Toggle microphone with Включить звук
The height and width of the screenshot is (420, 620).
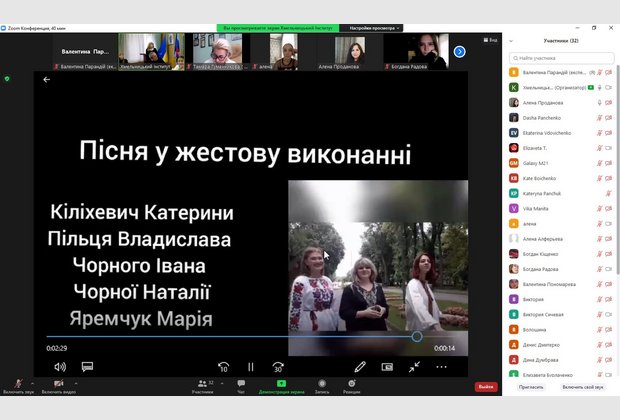(x=18, y=386)
